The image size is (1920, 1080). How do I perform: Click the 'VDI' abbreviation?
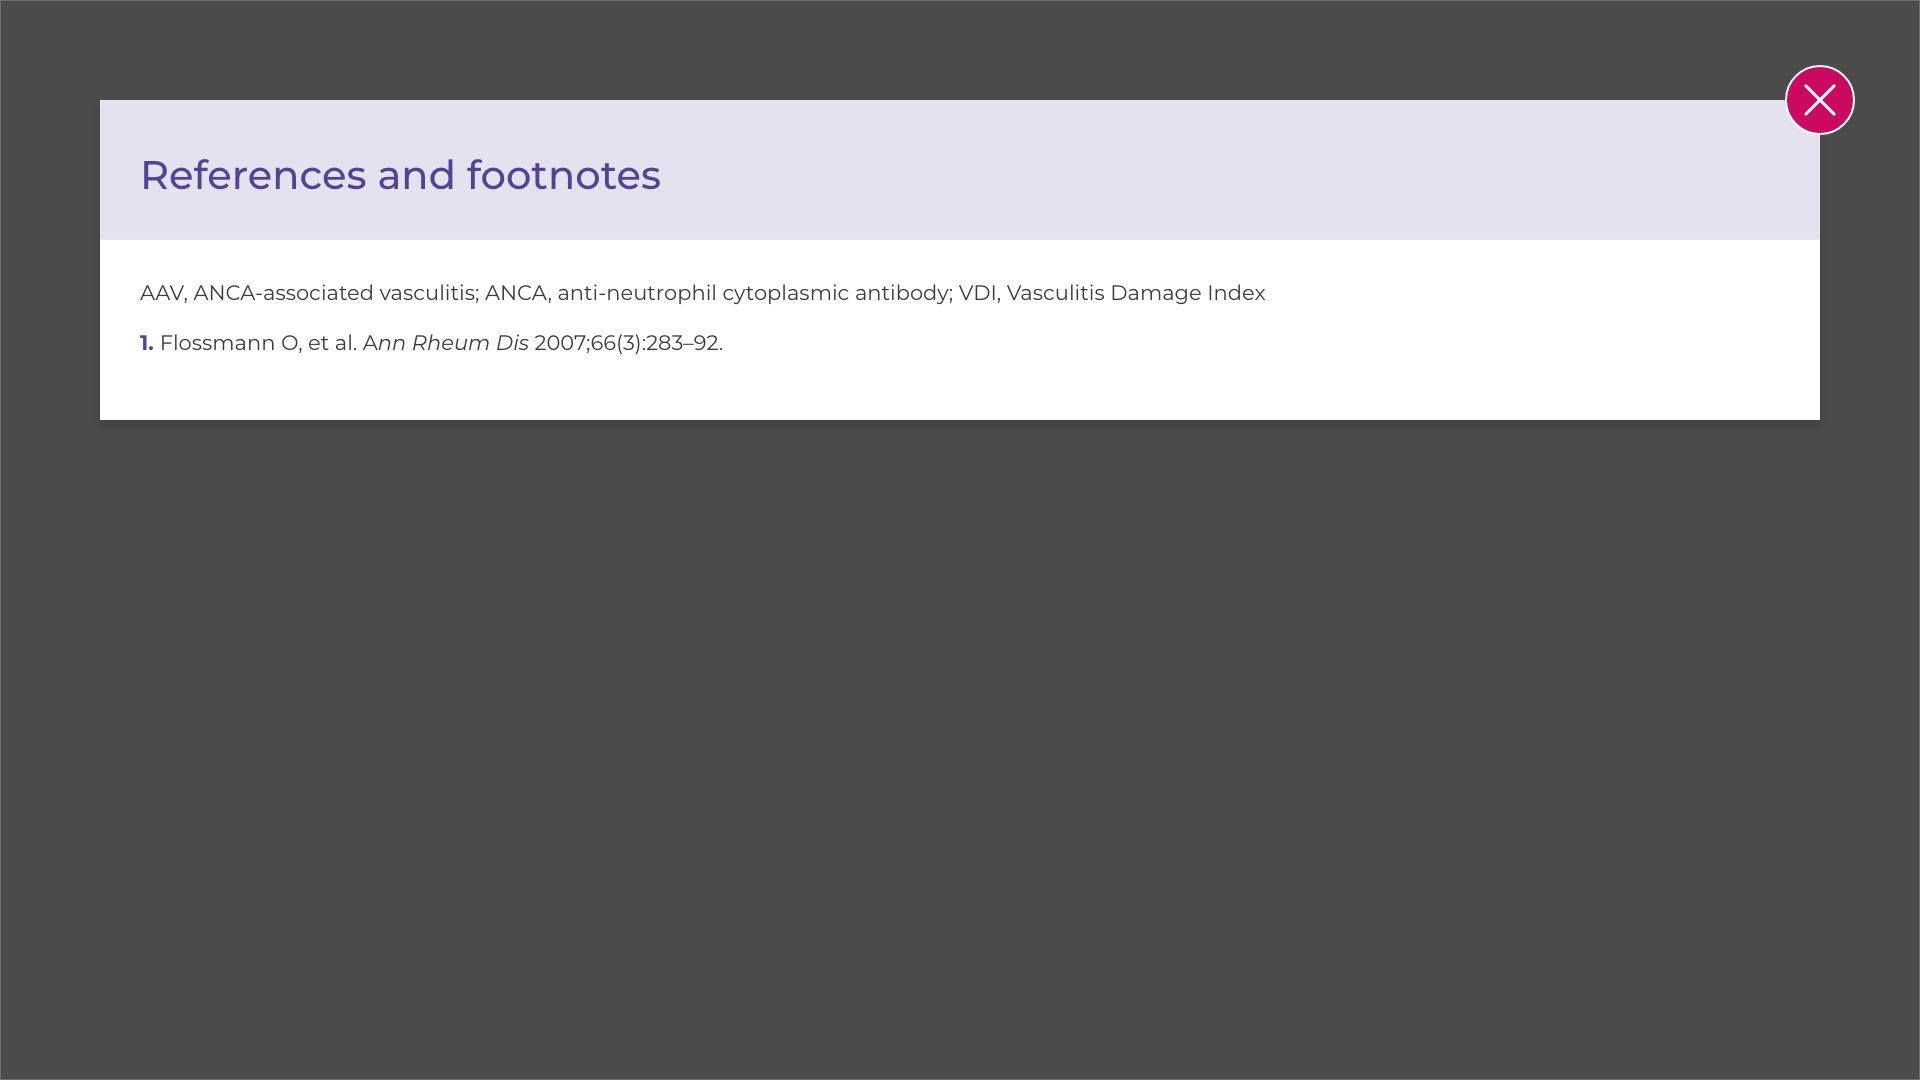(977, 293)
